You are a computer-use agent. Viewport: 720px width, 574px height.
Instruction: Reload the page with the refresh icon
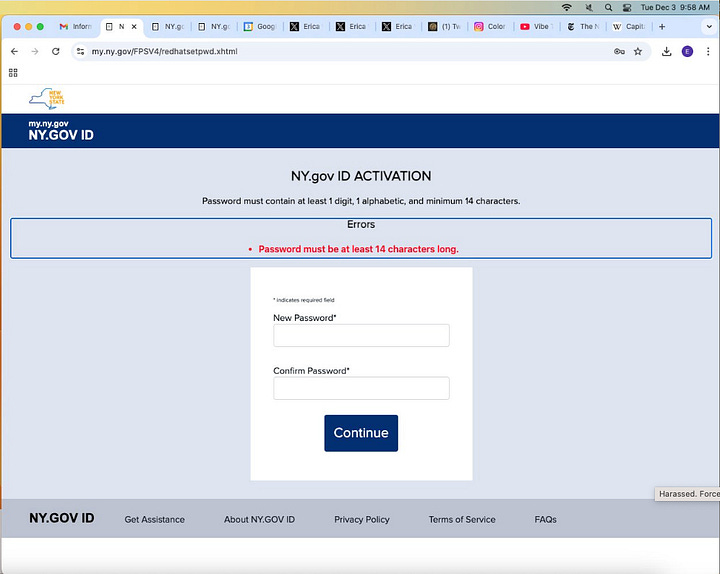[56, 51]
